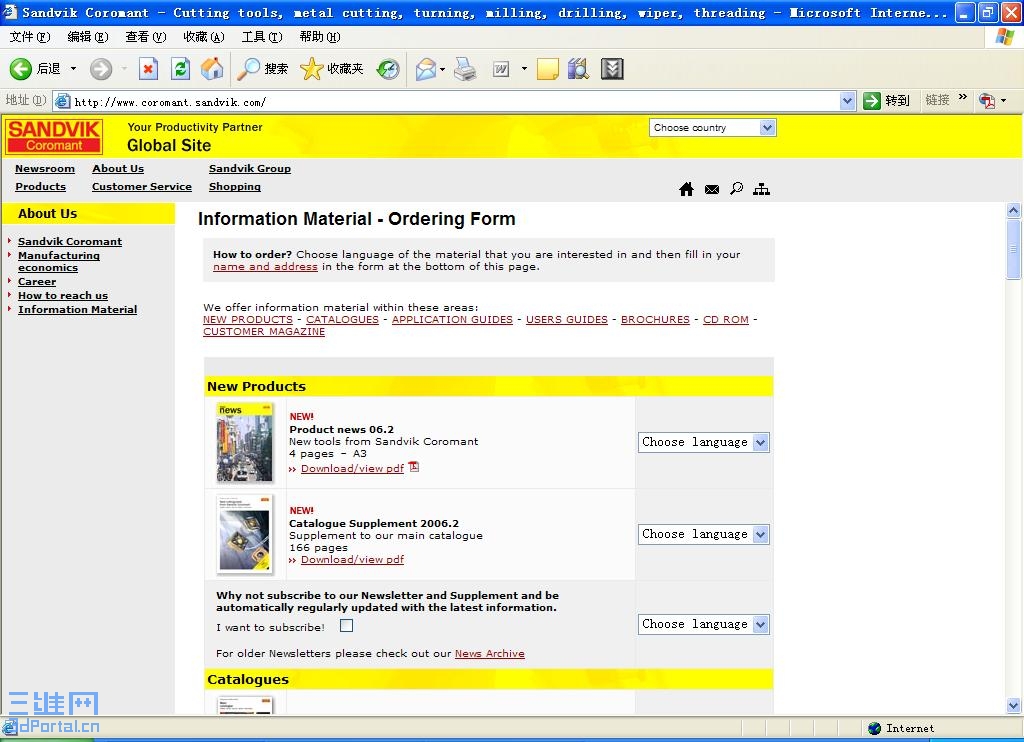Expand the Mail button dropdown arrow
Viewport: 1024px width, 742px height.
(443, 69)
